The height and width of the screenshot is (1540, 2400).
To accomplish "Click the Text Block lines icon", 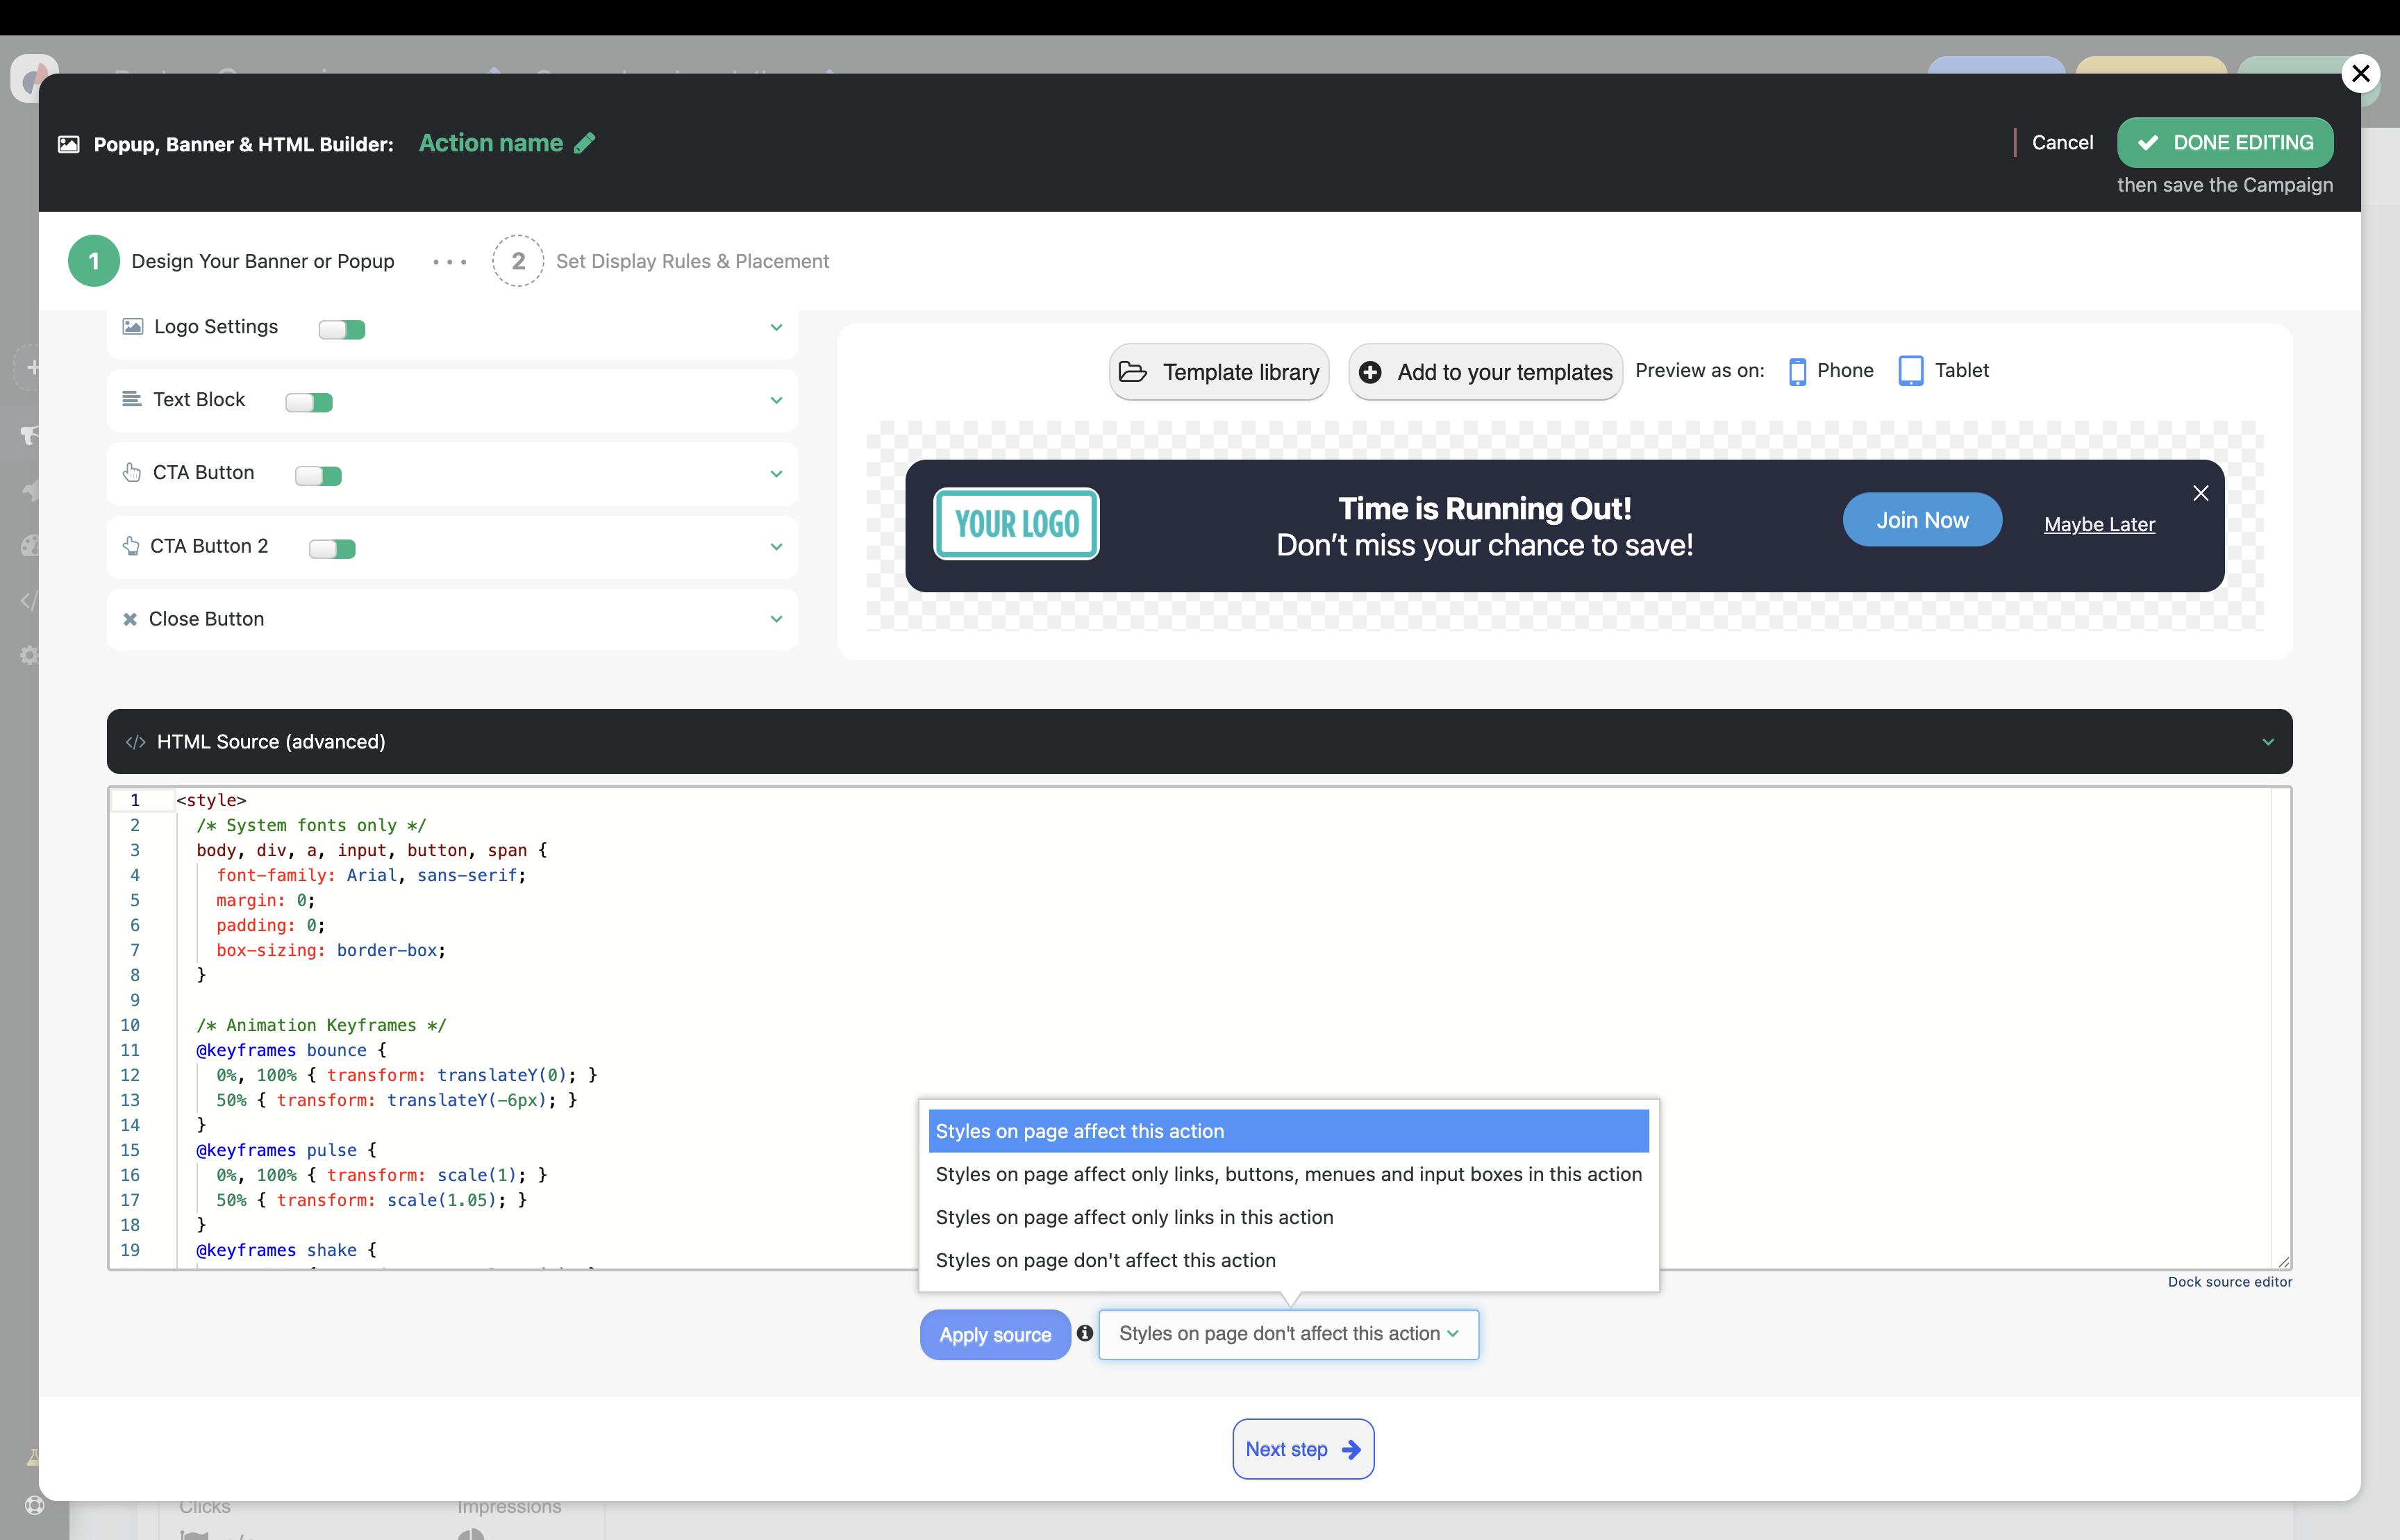I will [x=131, y=399].
